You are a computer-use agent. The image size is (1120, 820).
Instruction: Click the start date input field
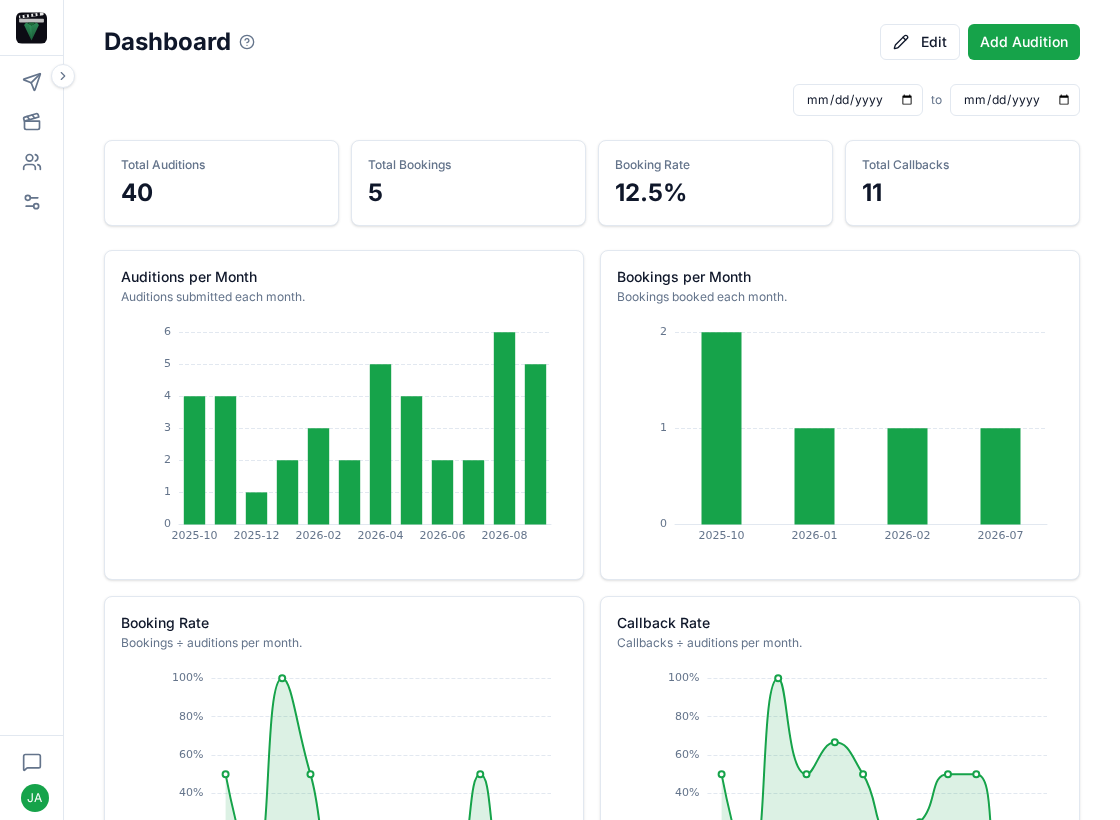pyautogui.click(x=858, y=100)
